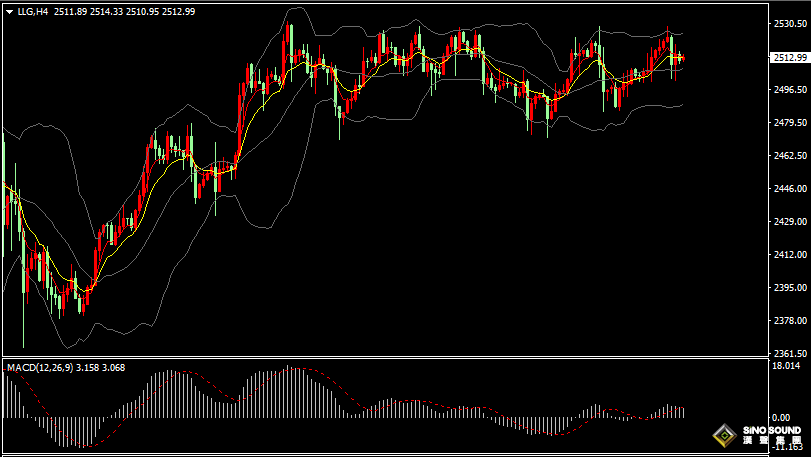
Task: Click the 2412.00 price axis label
Action: pos(790,255)
